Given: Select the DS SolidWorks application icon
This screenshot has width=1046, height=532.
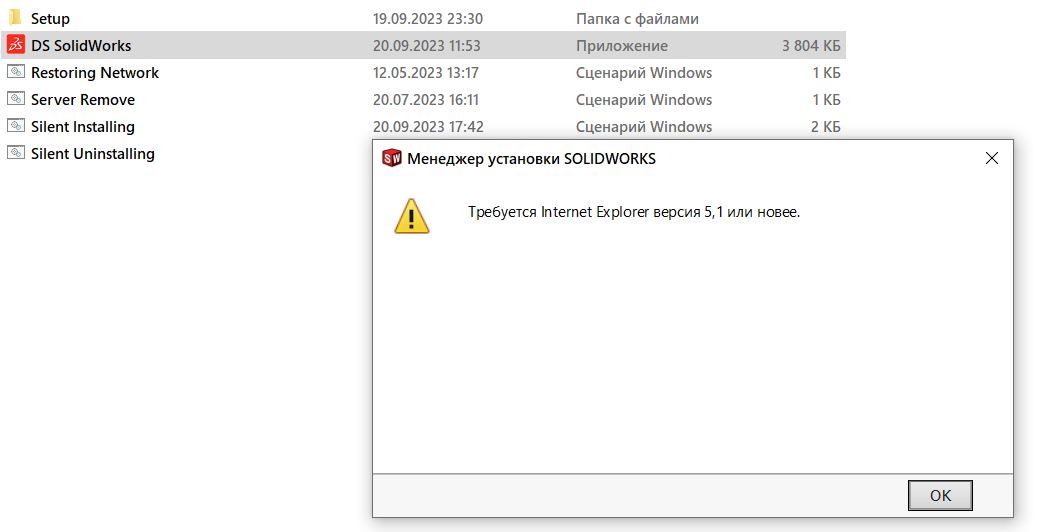Looking at the screenshot, I should point(16,45).
